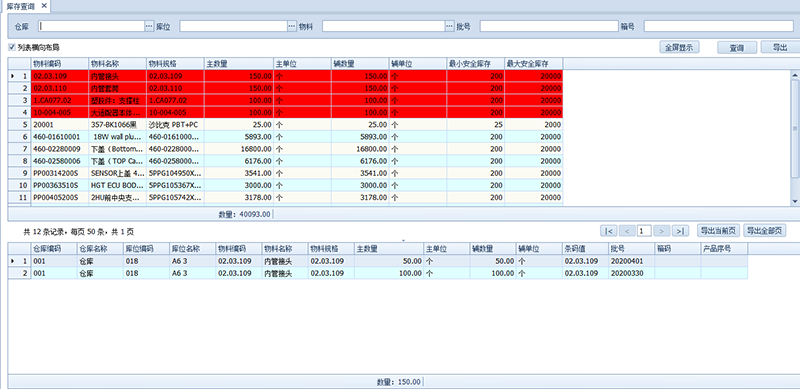Click the 最小安全库存 column header

(476, 63)
